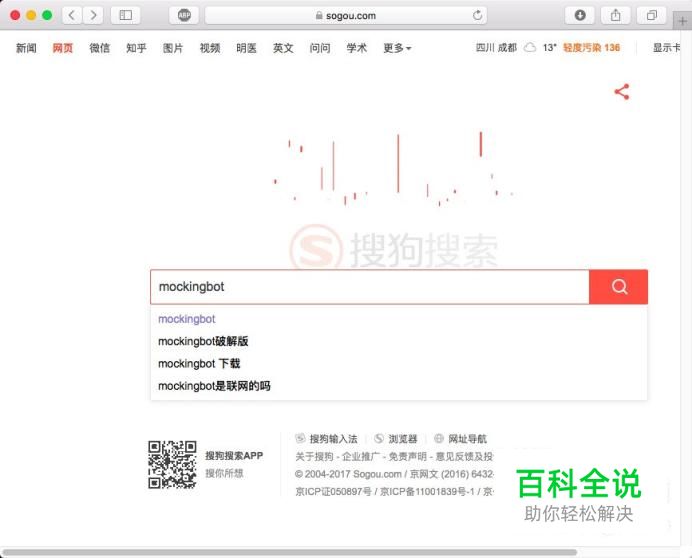Toggle the Safari sidebar button
The image size is (692, 558).
125,15
